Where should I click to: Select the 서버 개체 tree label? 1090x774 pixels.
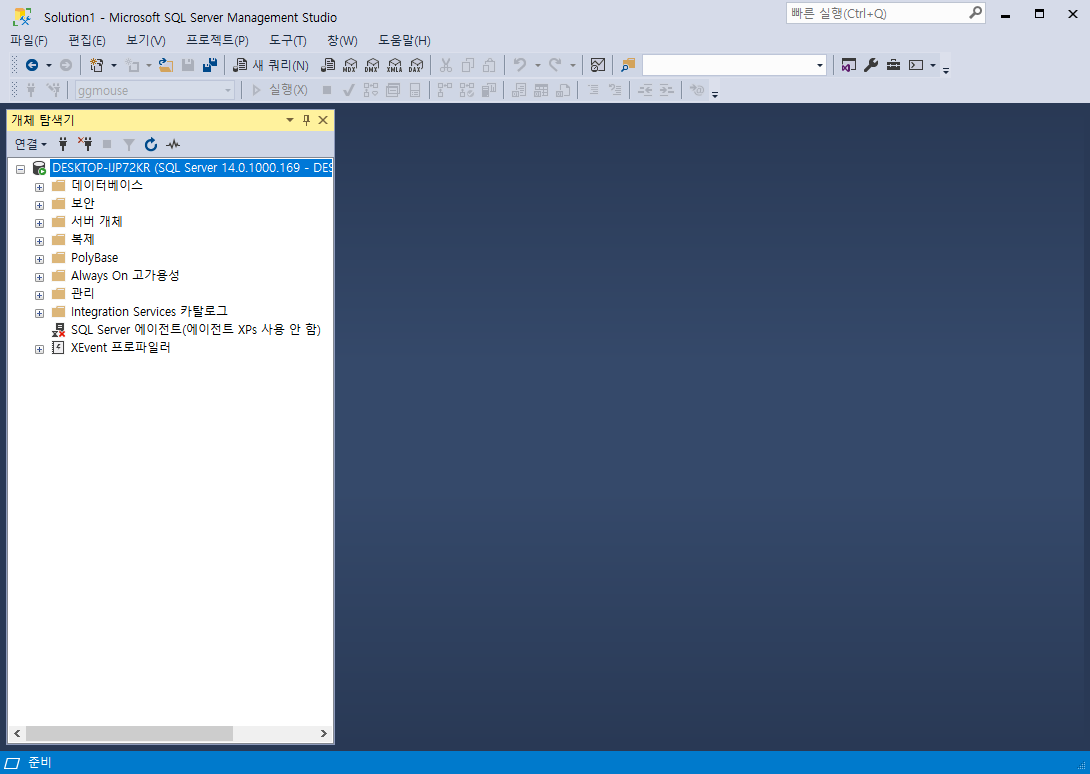[x=97, y=221]
